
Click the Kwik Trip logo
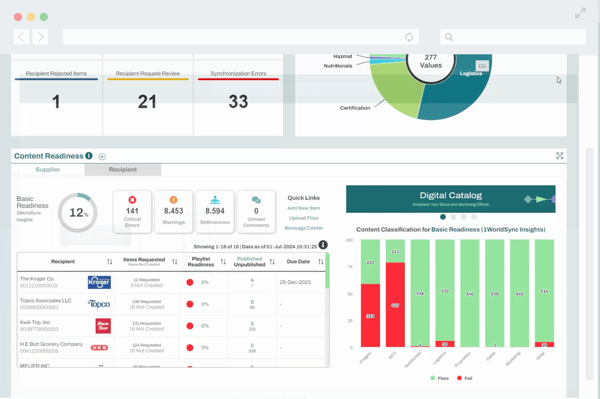103,326
